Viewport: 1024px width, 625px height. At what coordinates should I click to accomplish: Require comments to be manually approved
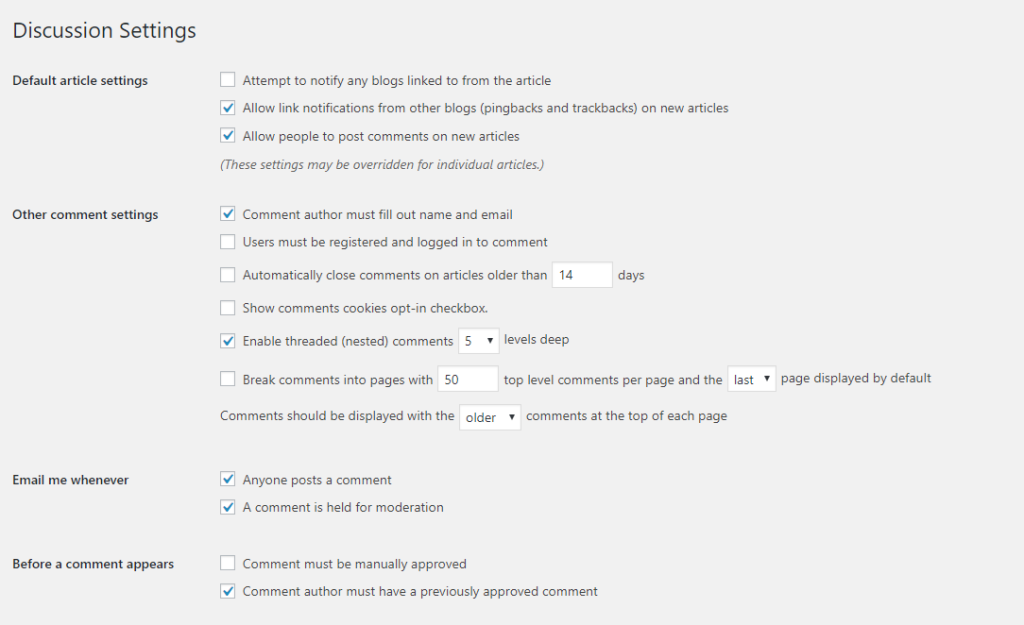pyautogui.click(x=228, y=564)
